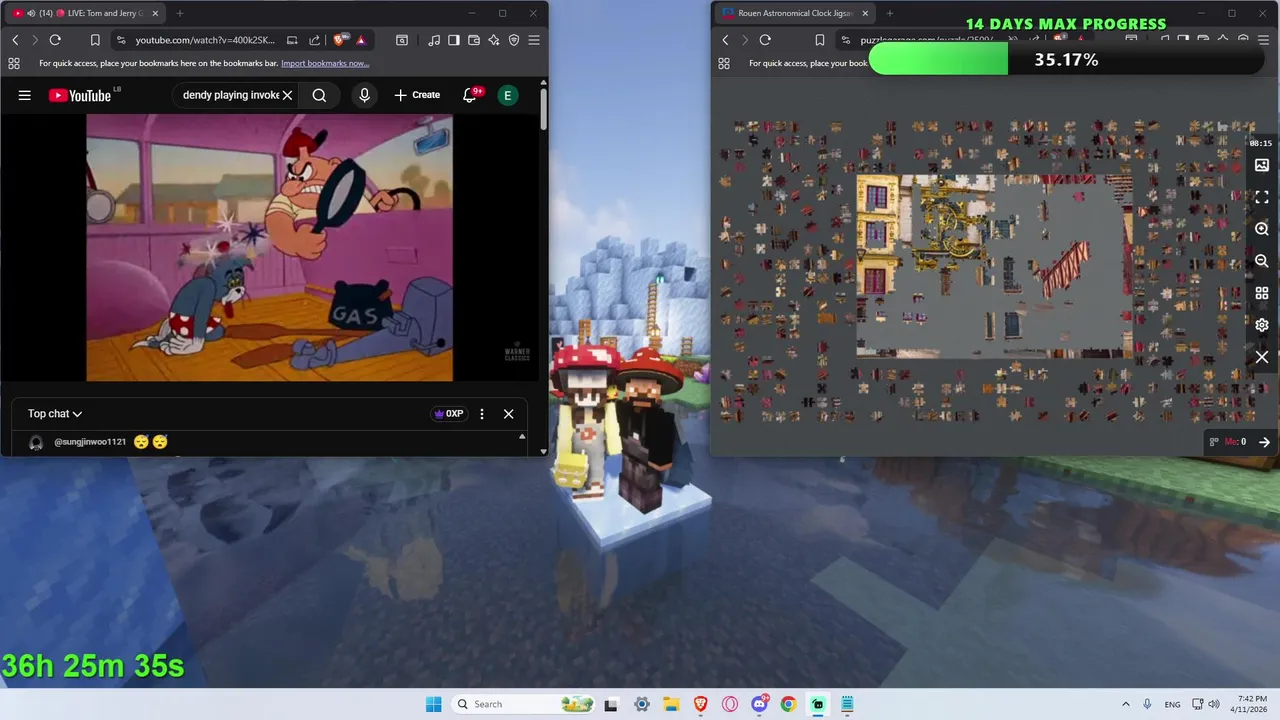Image resolution: width=1280 pixels, height=720 pixels.
Task: Open Brave main menu in puzzle window
Action: coord(1263,40)
